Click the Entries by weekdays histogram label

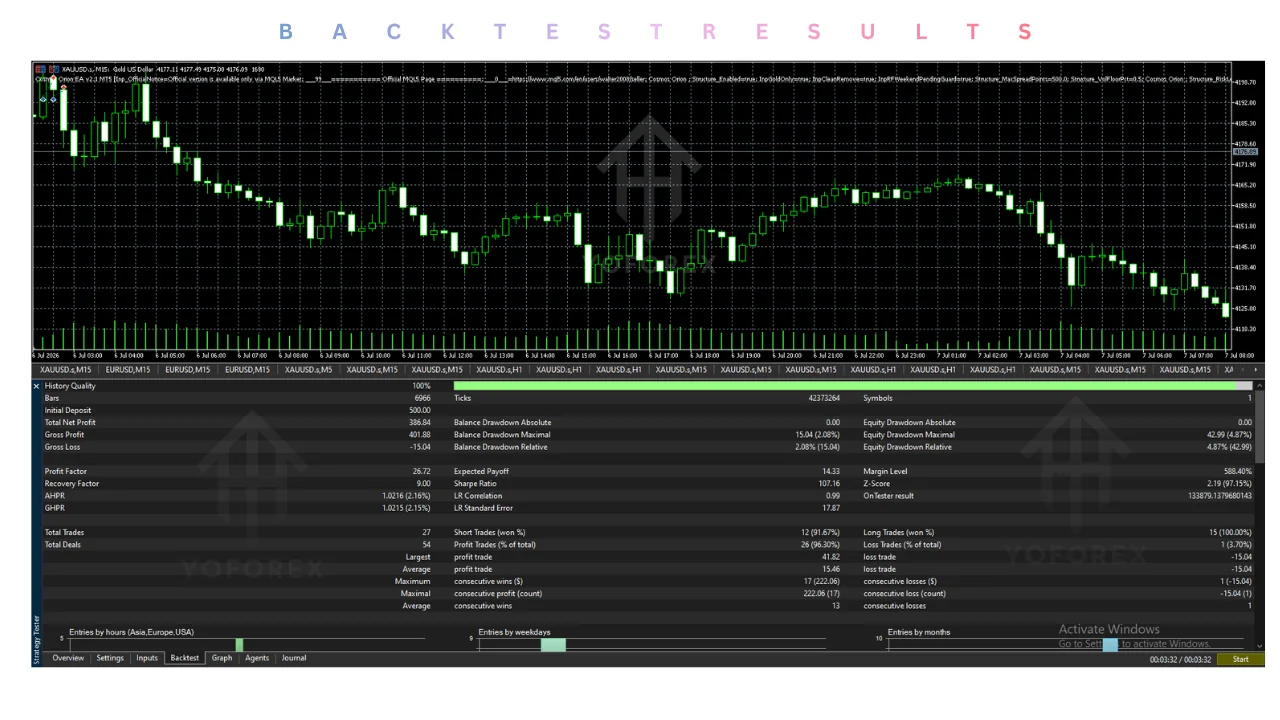tap(514, 632)
